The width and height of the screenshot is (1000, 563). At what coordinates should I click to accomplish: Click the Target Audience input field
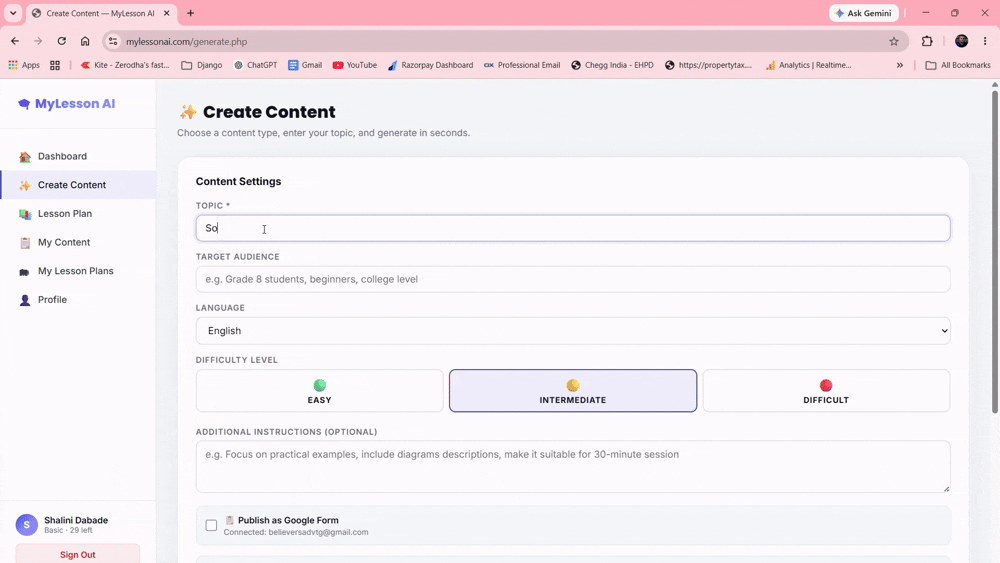[573, 279]
